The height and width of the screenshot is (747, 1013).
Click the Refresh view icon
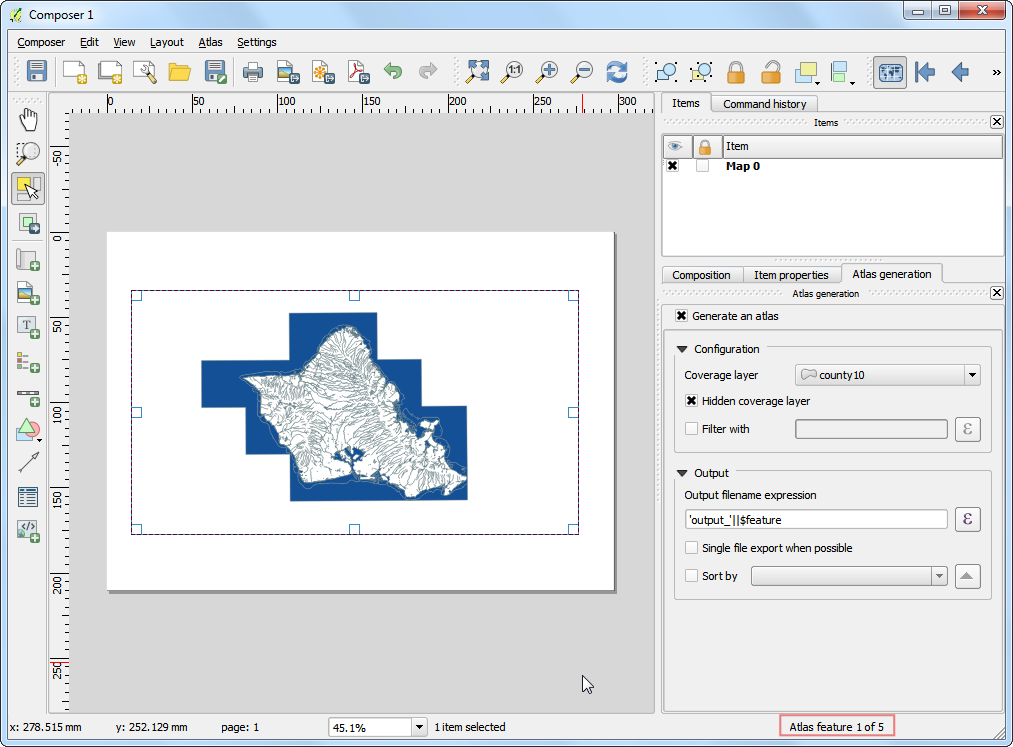tap(617, 72)
